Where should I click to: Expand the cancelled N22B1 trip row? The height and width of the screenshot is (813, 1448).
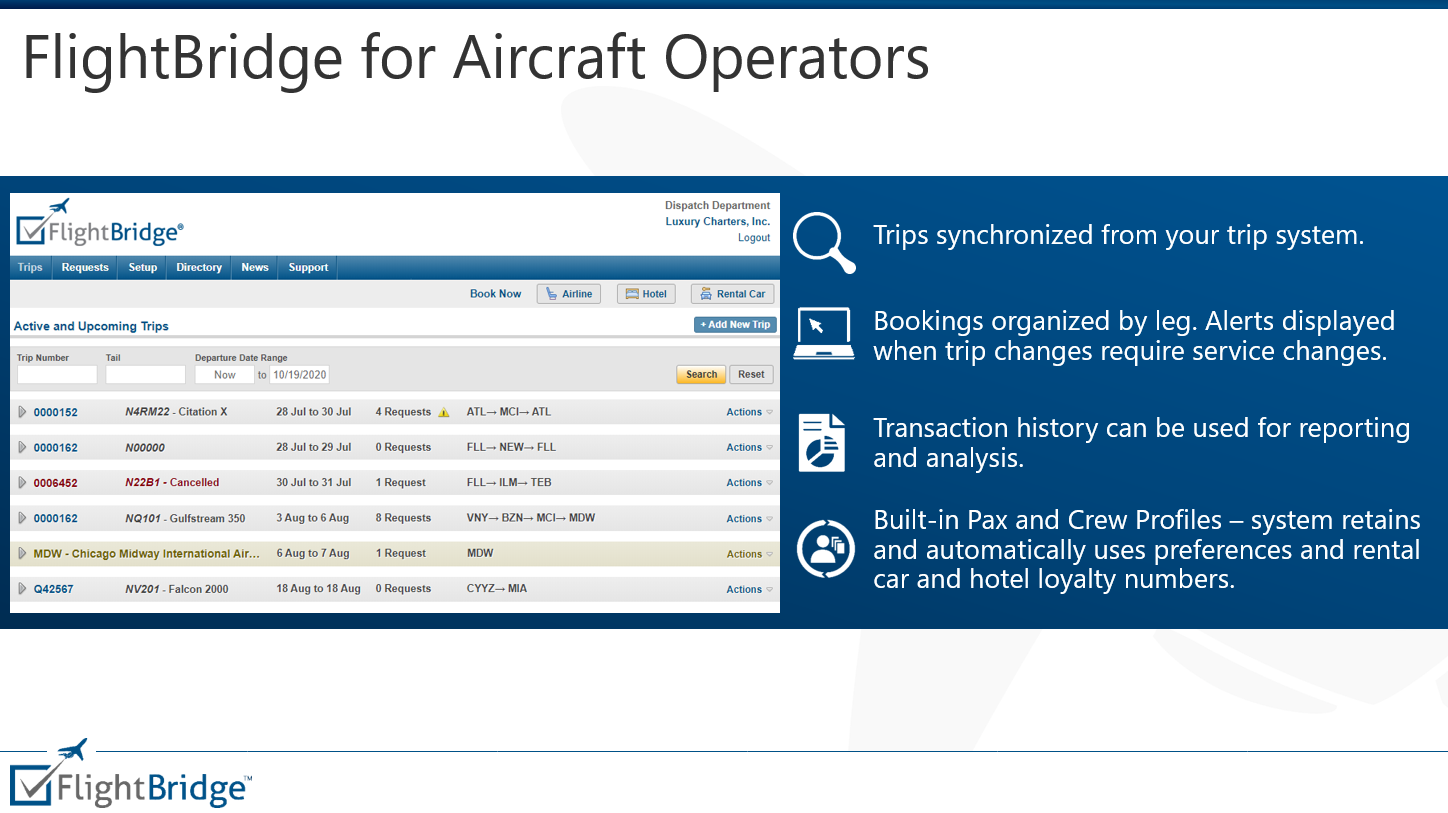[21, 482]
